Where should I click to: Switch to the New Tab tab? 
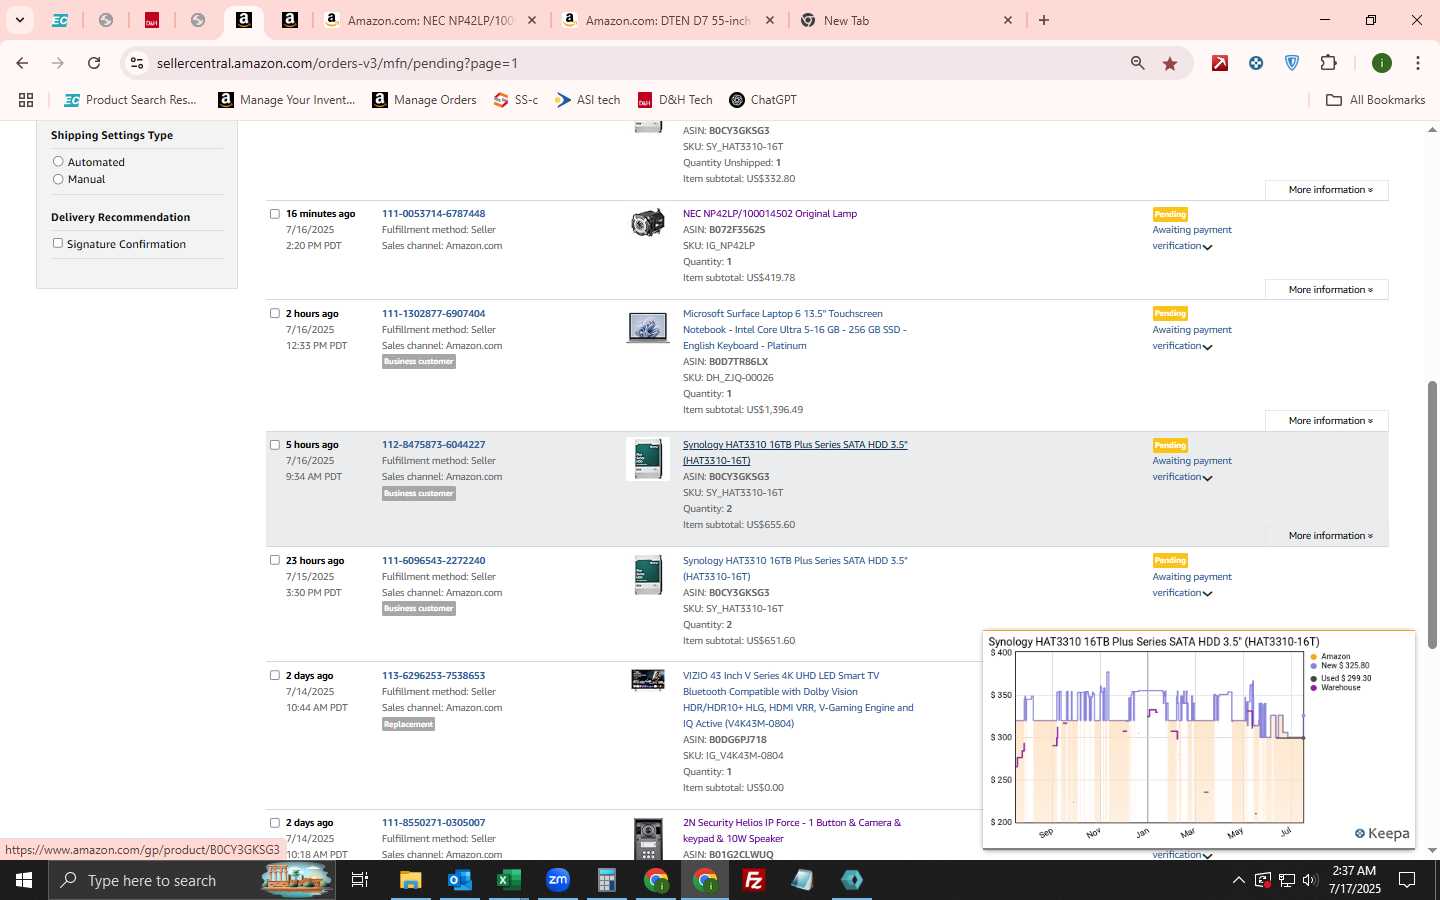point(905,20)
